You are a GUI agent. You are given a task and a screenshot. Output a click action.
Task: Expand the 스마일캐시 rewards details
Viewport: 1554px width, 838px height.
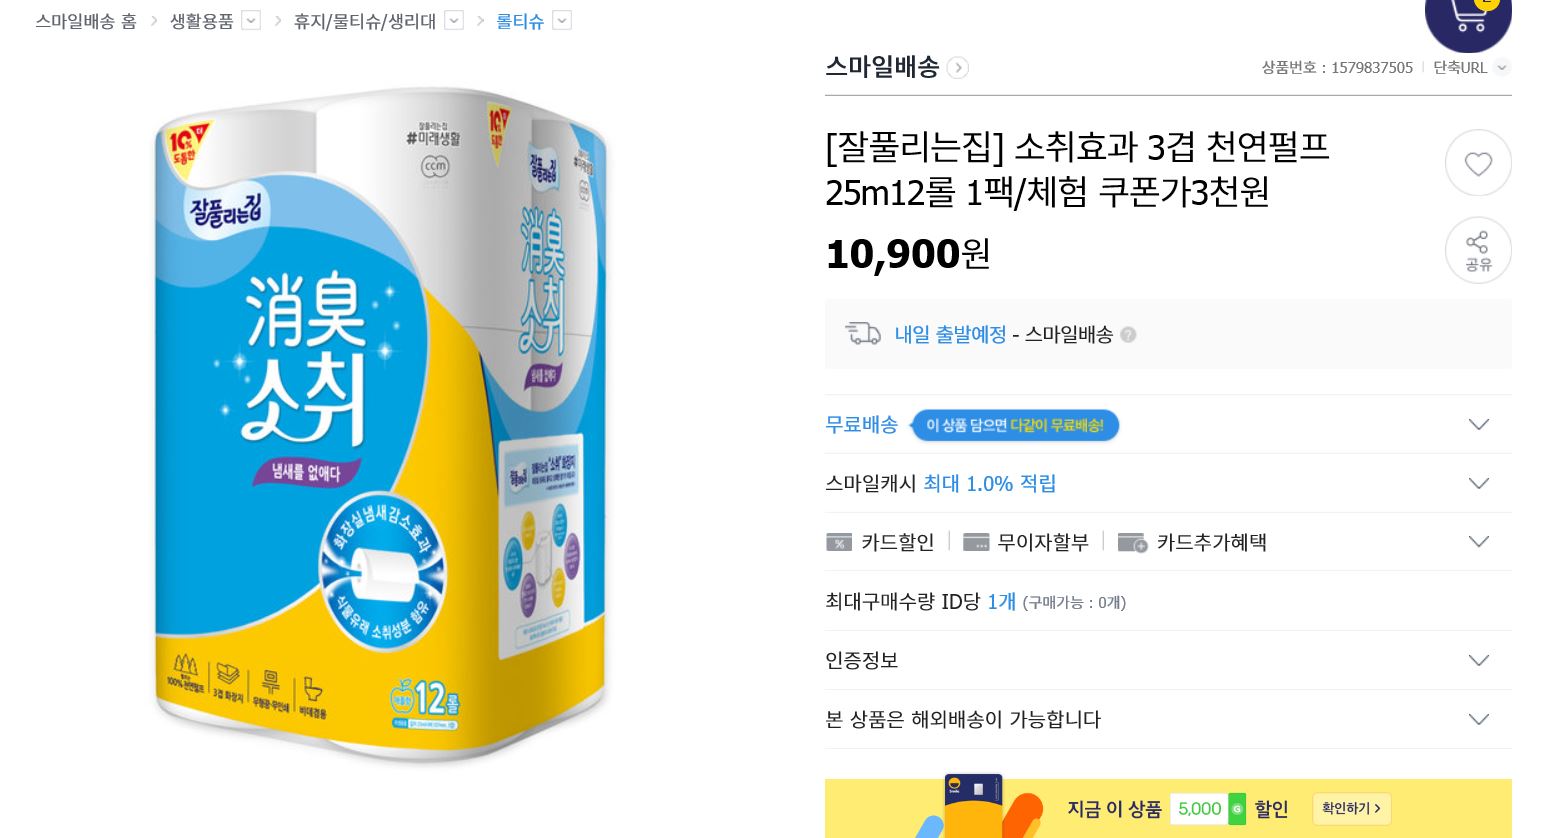pyautogui.click(x=1478, y=484)
